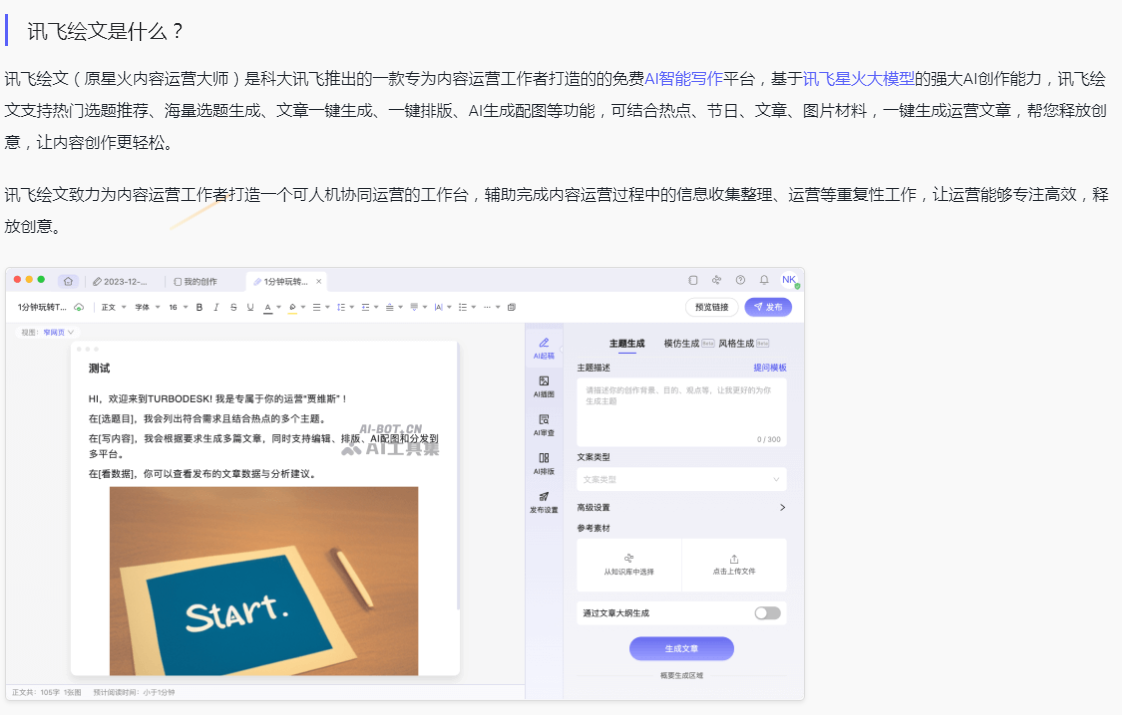
Task: Open the notebook icon in the top bar
Action: [x=693, y=281]
